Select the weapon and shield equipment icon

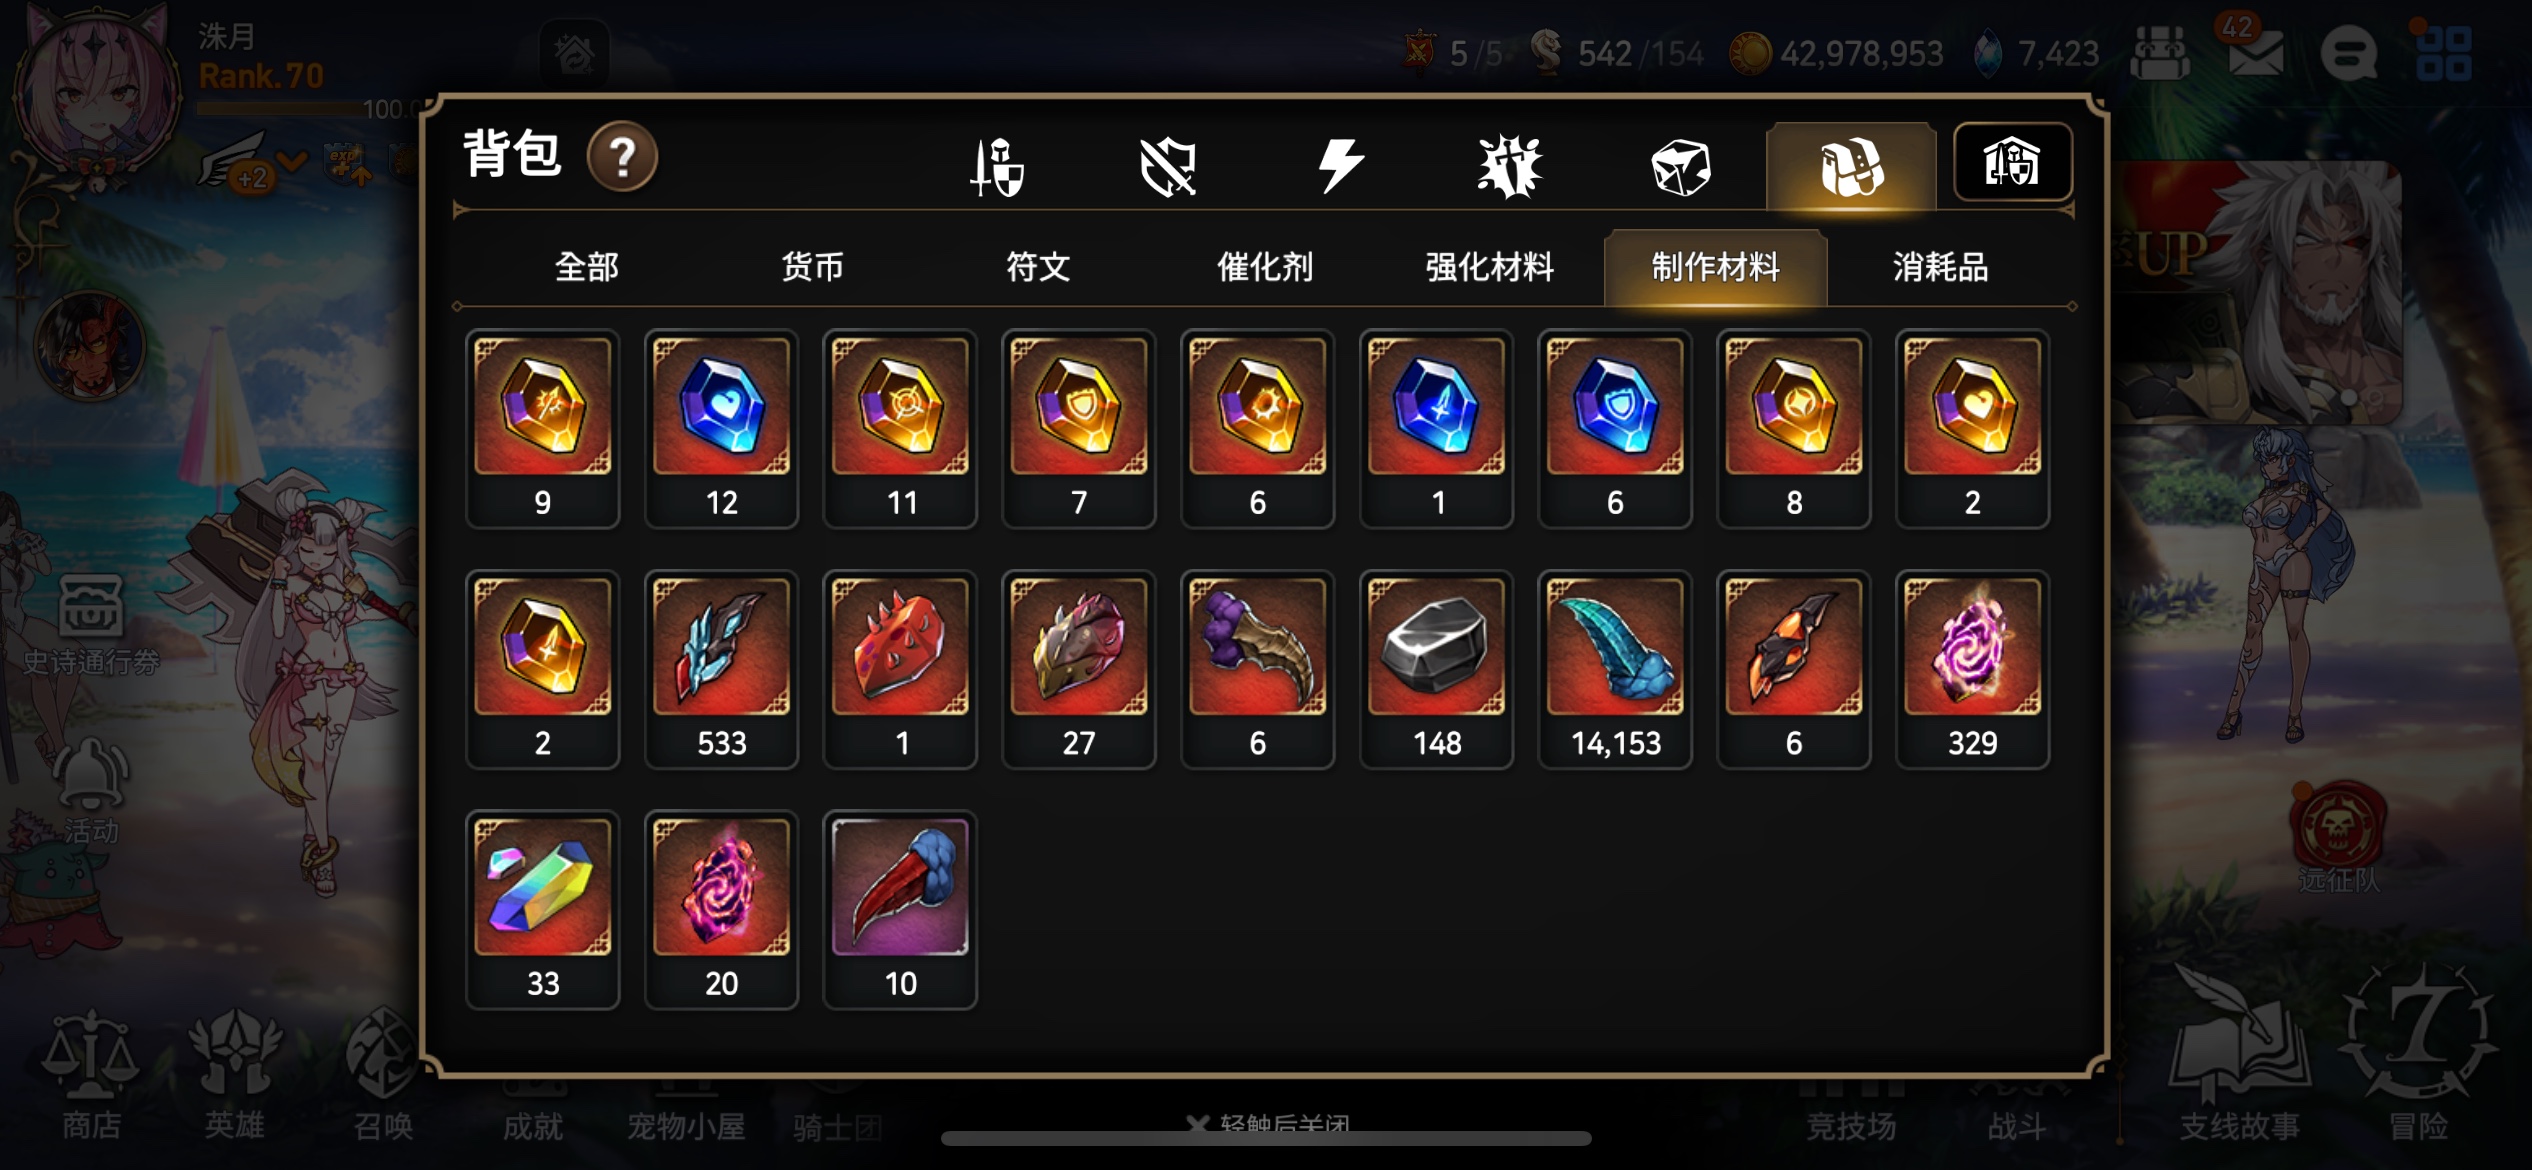pos(998,167)
